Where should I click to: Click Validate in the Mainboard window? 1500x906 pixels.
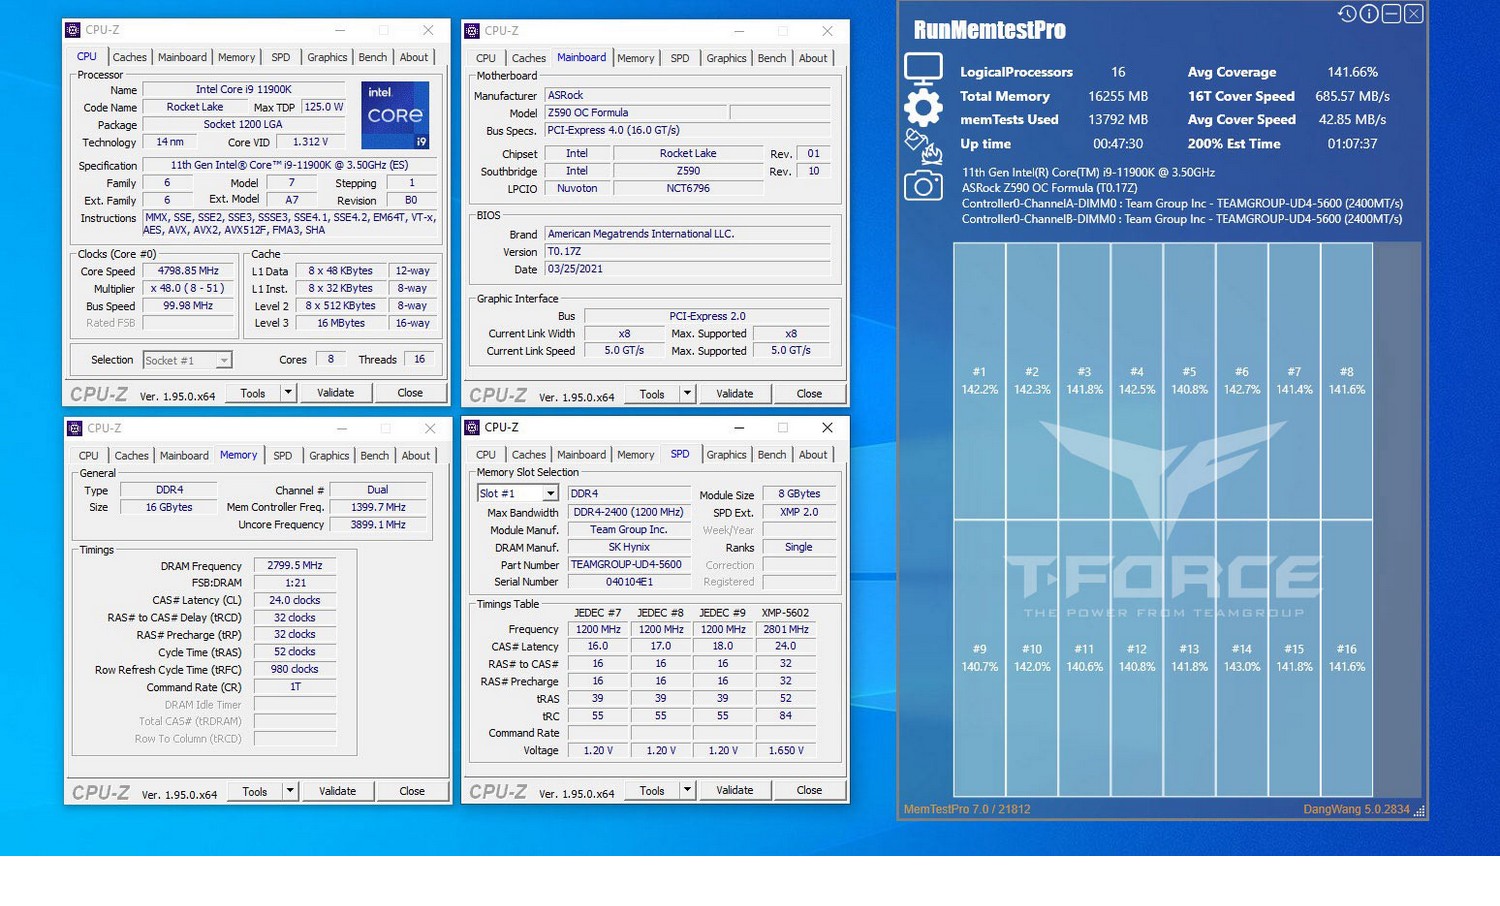click(x=735, y=394)
